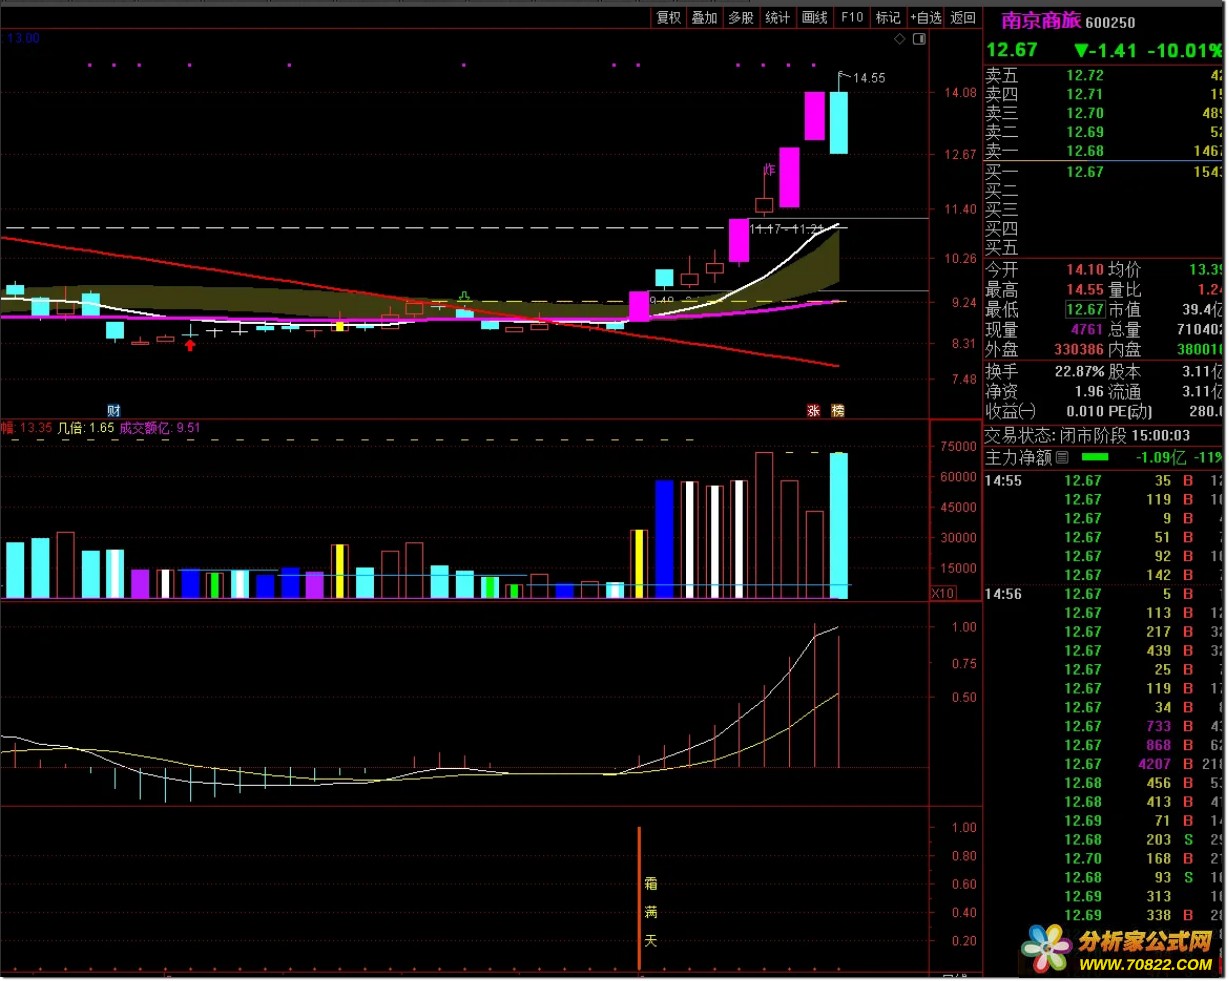1229x981 pixels.
Task: Click the 12.70 tick row with volume 168
Action: point(1104,858)
